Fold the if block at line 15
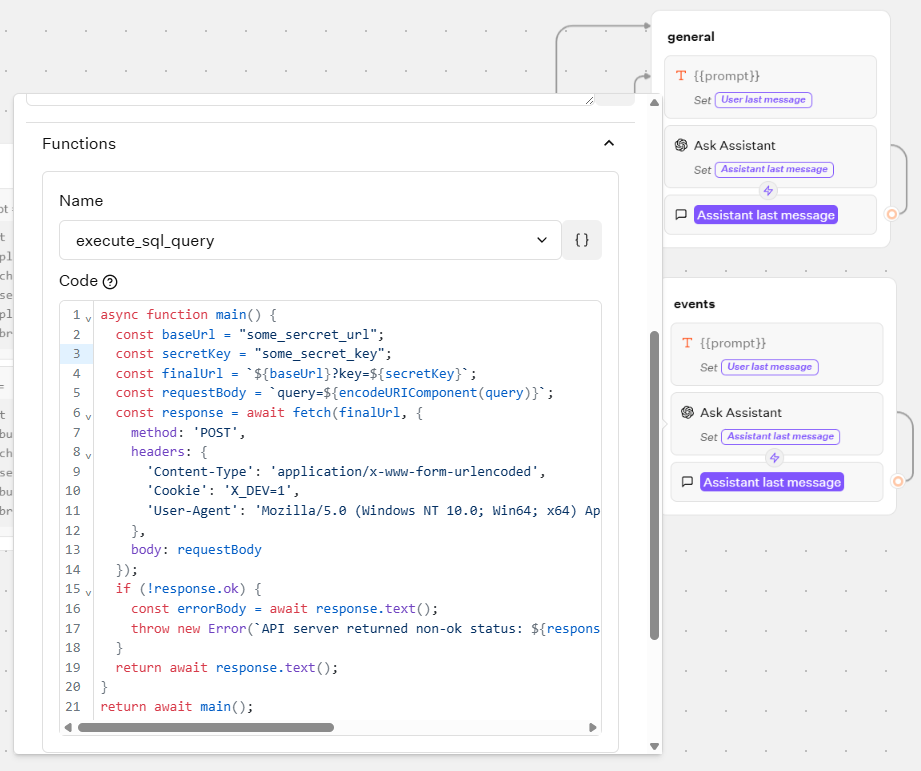This screenshot has width=921, height=771. pyautogui.click(x=88, y=593)
